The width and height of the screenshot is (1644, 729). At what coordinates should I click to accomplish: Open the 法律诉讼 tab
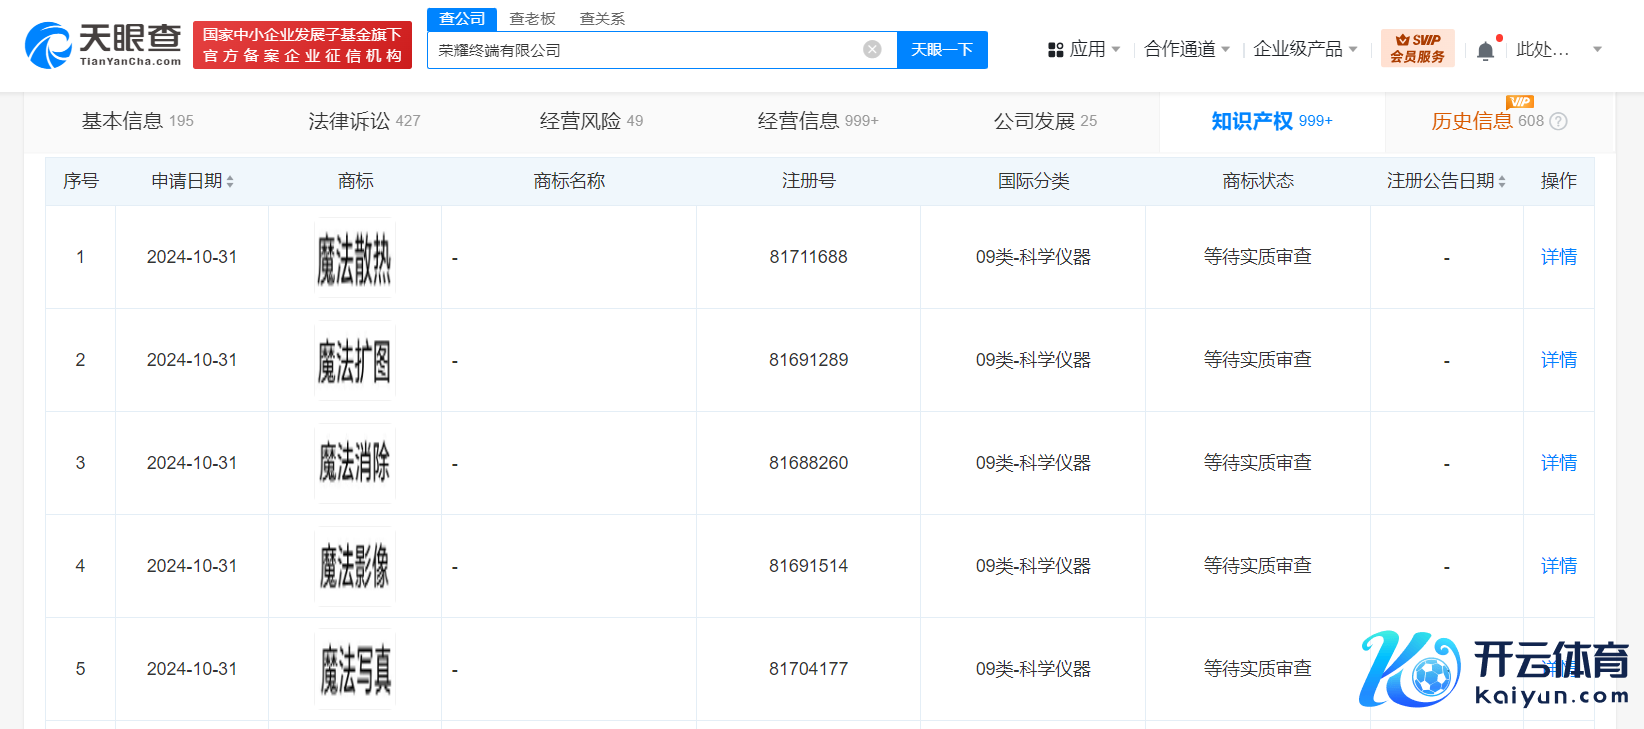coord(364,121)
